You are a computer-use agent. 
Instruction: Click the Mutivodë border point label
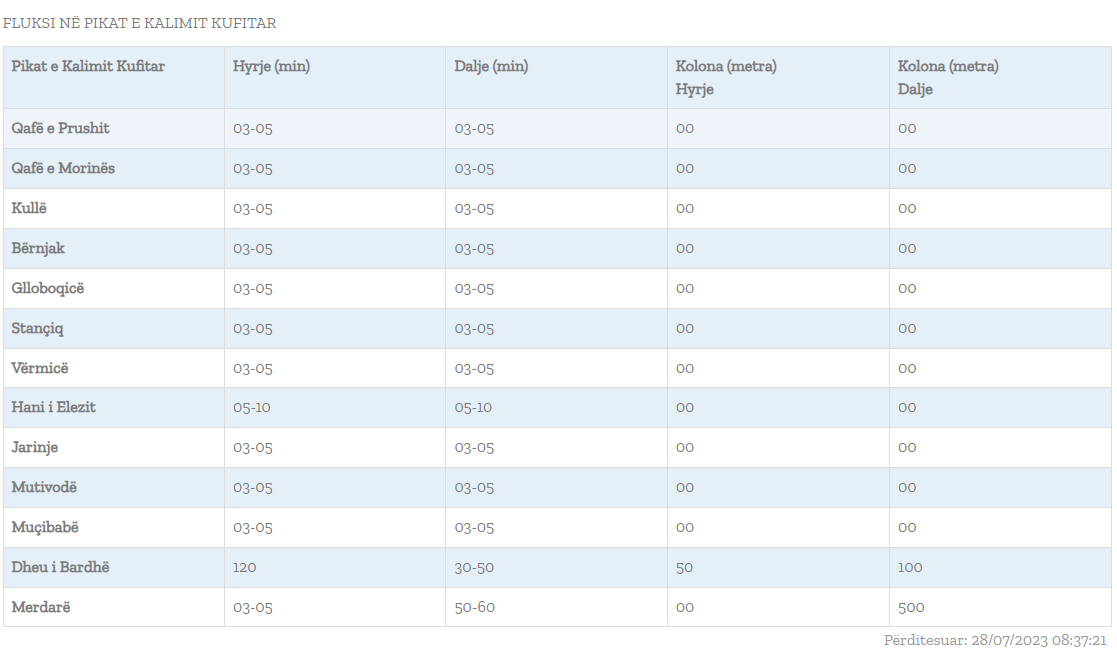[44, 488]
